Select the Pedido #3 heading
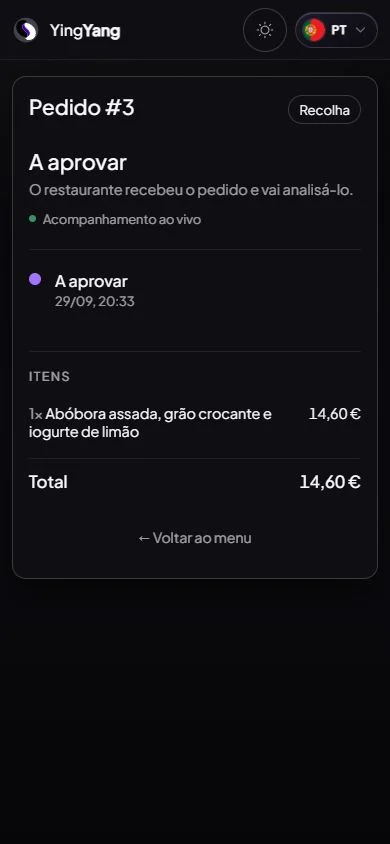This screenshot has height=844, width=390. click(82, 107)
